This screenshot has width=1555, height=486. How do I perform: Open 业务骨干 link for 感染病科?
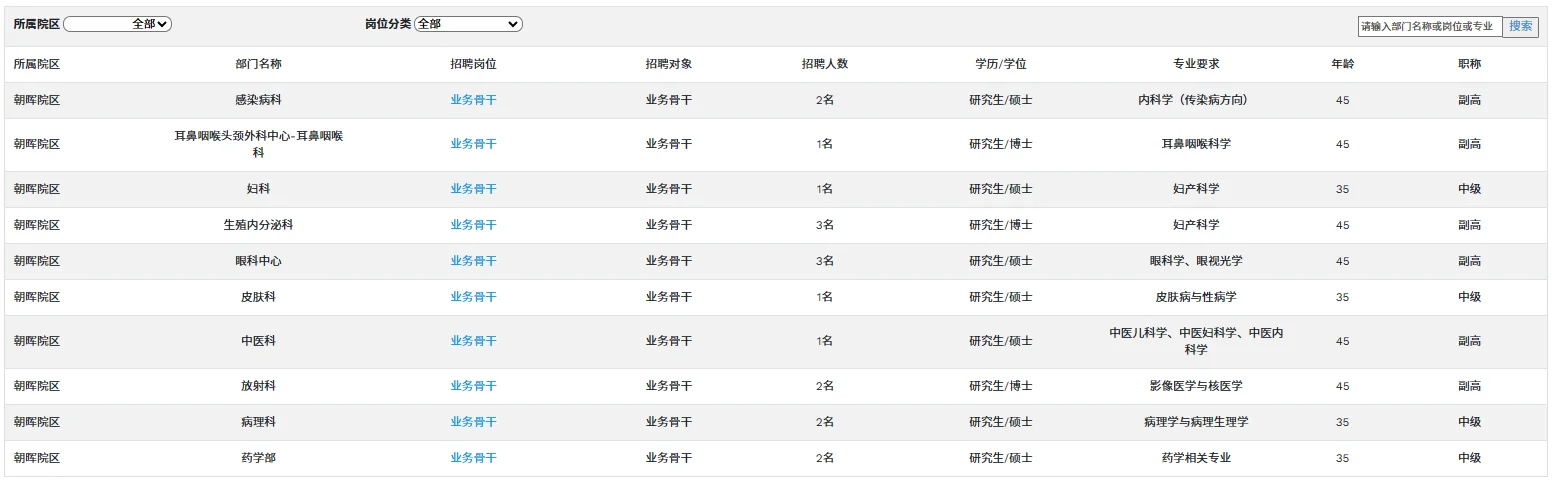(473, 100)
